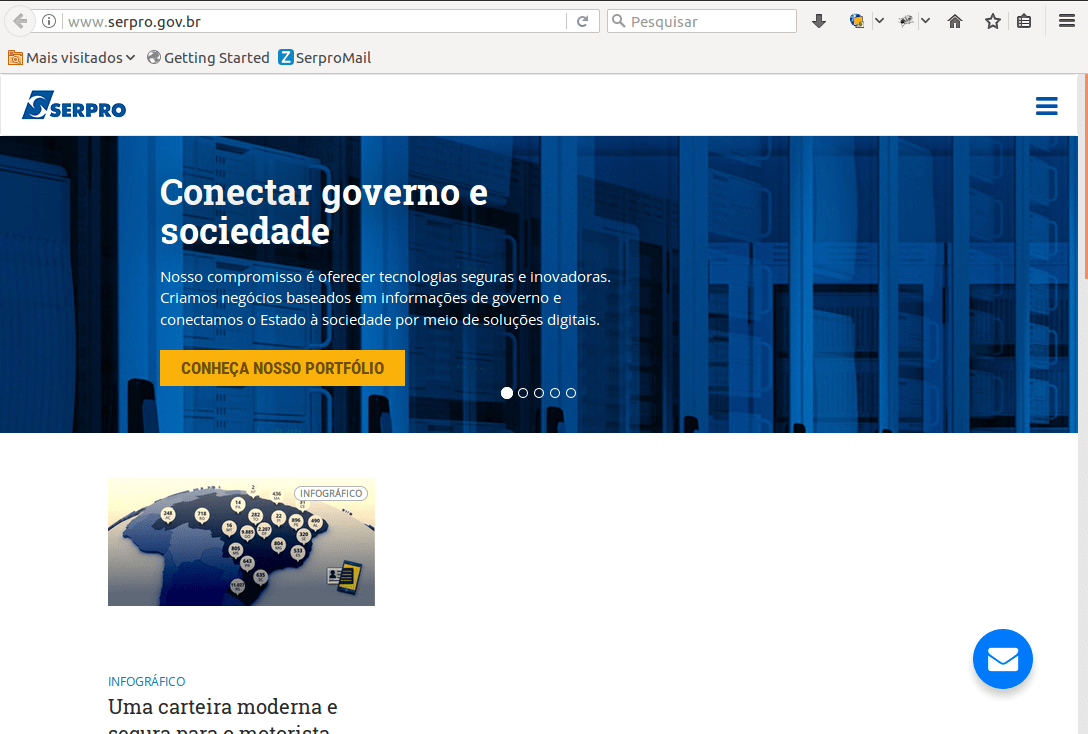Follow the INFOGRÁFICO link
This screenshot has width=1088, height=734.
point(146,681)
